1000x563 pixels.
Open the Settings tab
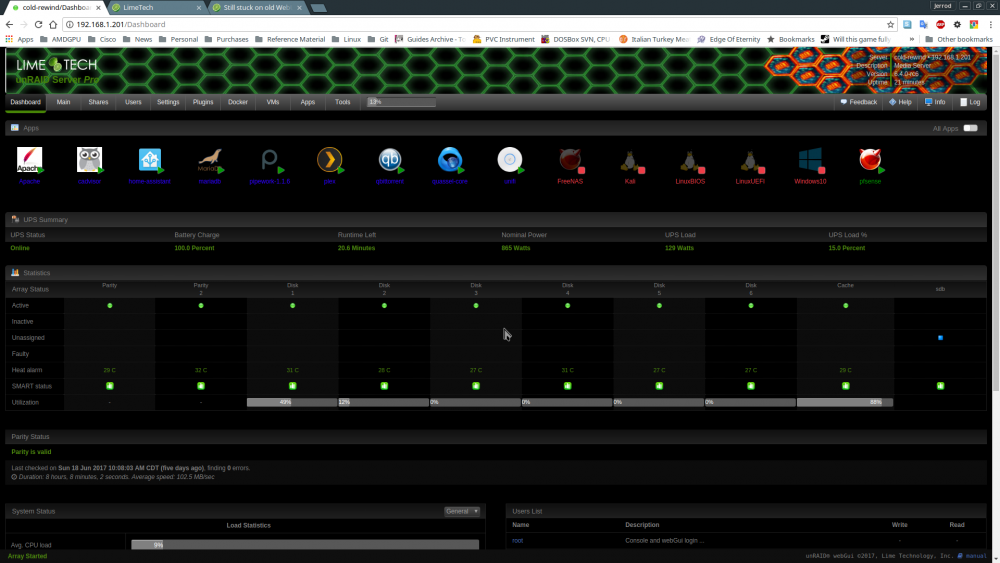pos(168,102)
